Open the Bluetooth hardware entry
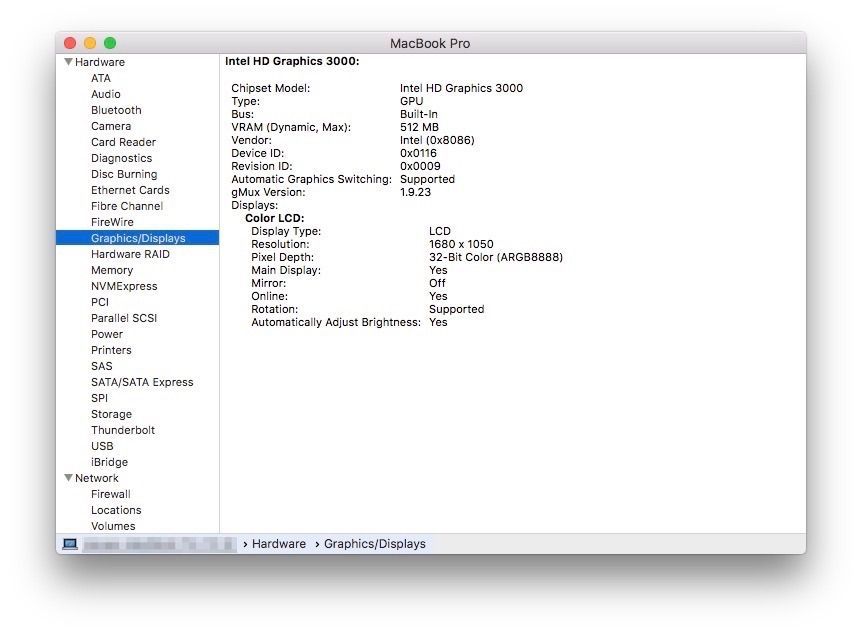862x634 pixels. (116, 110)
